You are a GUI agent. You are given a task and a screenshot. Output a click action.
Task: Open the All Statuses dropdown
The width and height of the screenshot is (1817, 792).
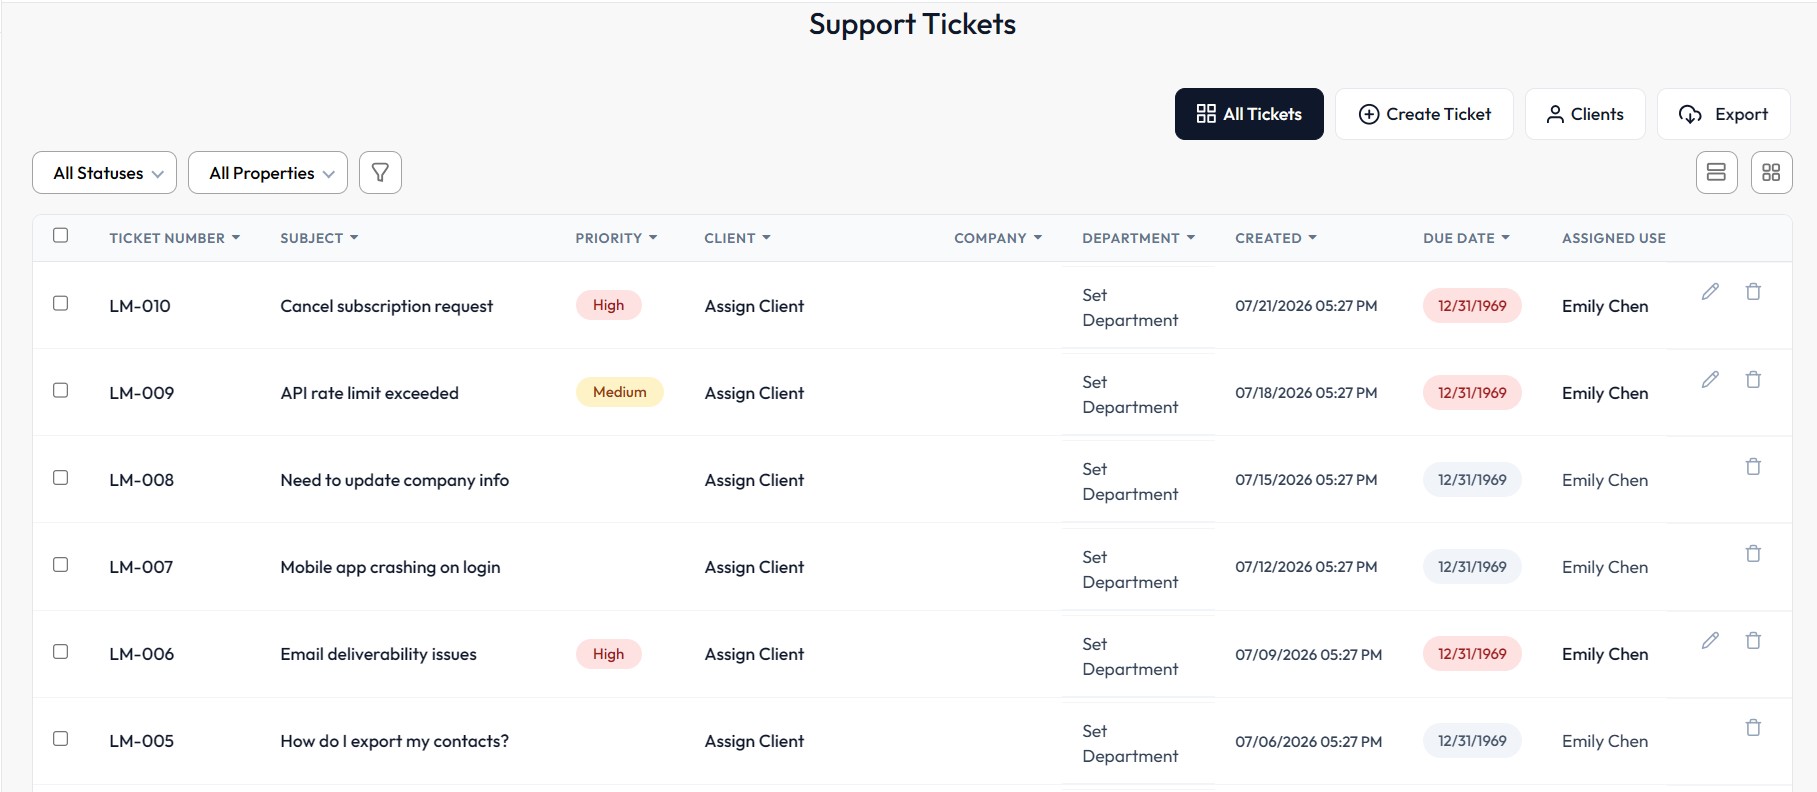pyautogui.click(x=104, y=173)
